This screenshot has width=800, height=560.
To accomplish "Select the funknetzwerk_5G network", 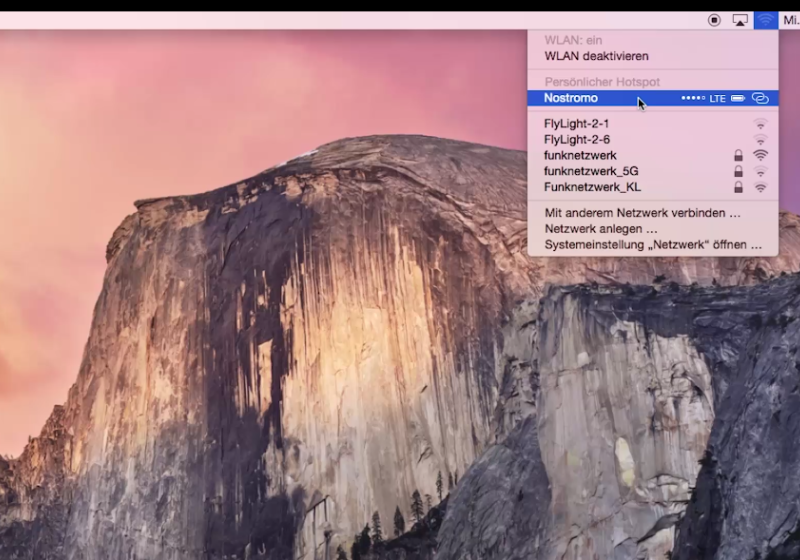I will (590, 172).
